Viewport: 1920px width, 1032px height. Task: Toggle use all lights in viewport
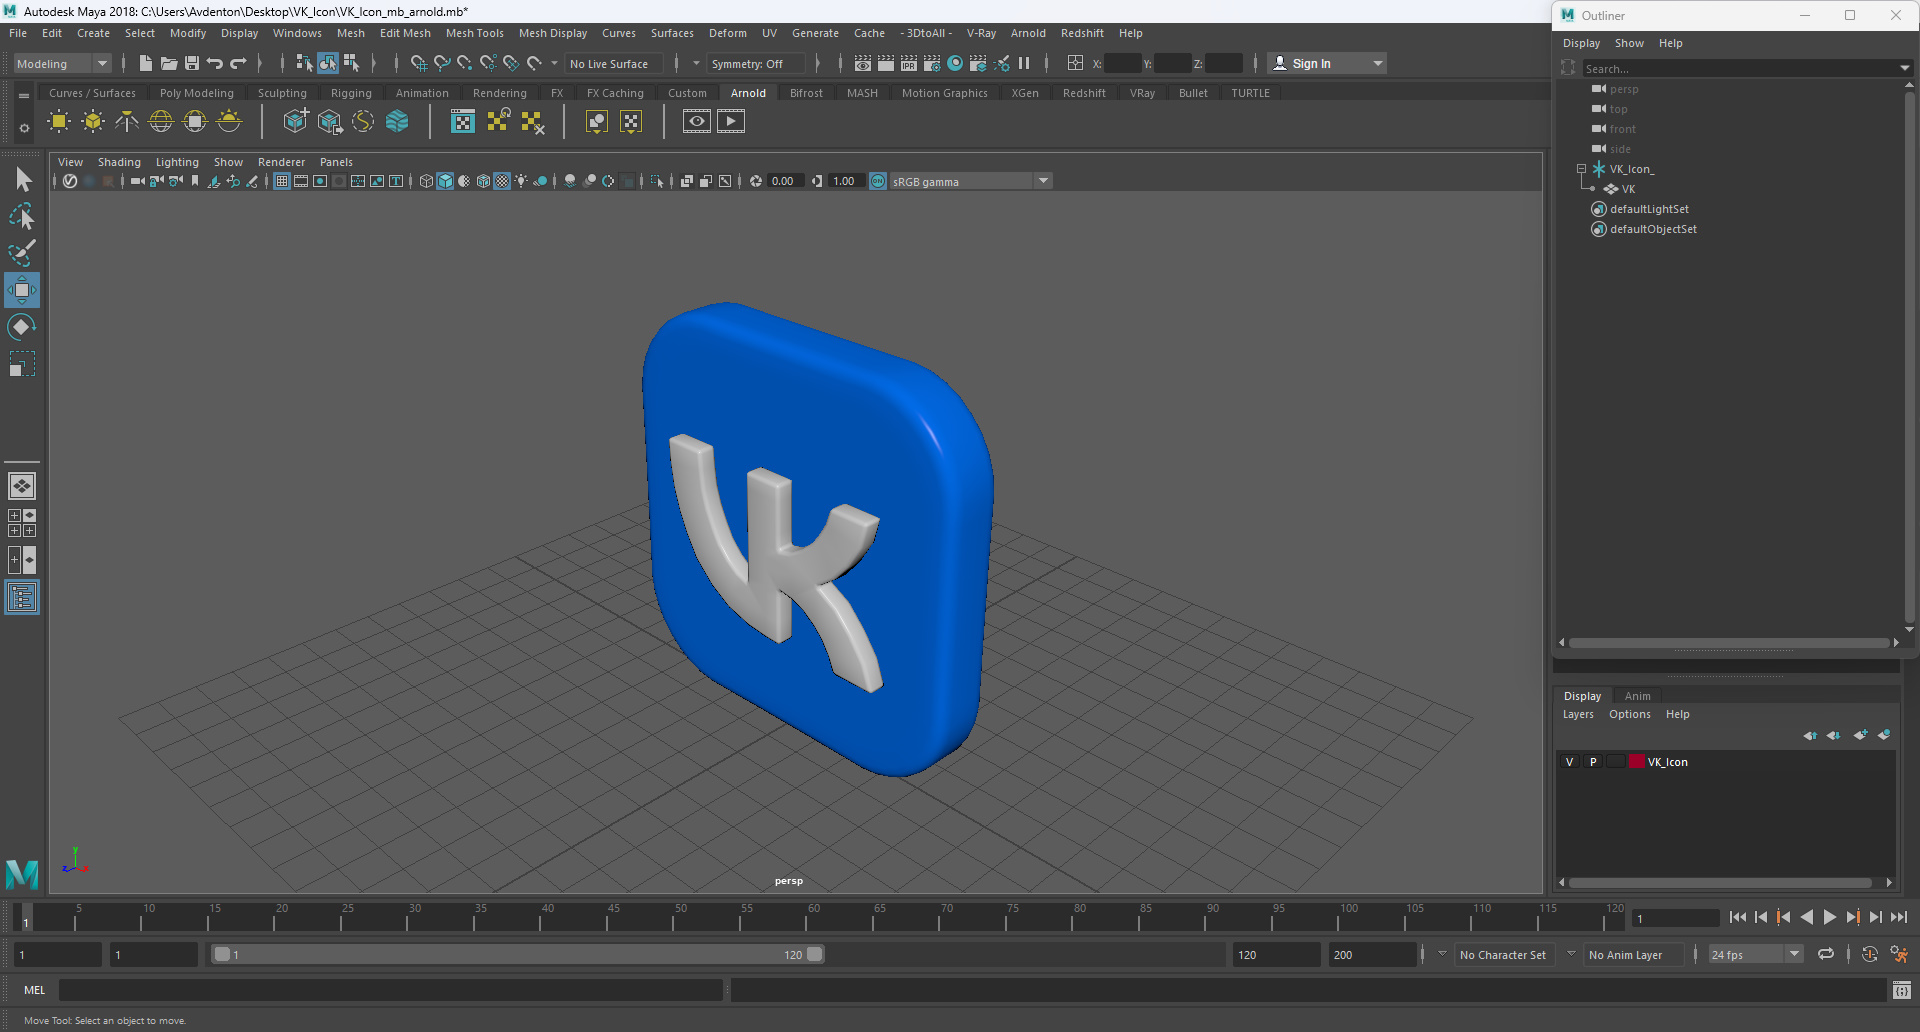click(522, 181)
